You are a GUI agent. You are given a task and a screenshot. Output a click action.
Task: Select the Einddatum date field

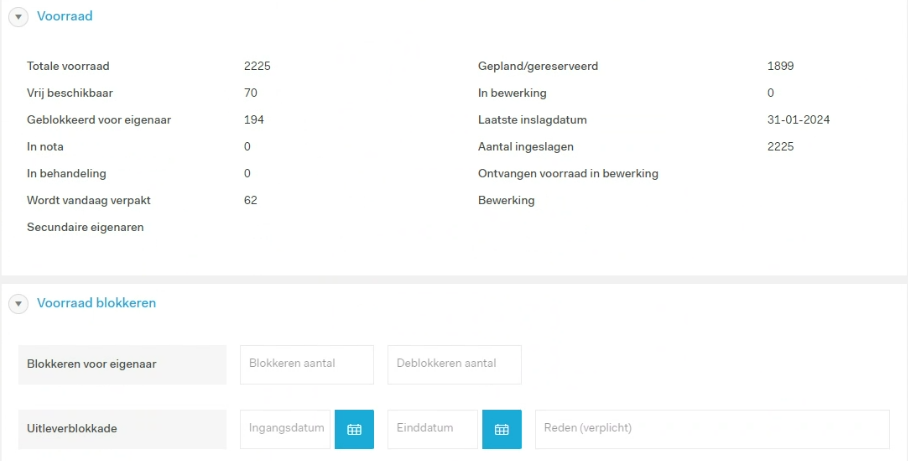[x=433, y=429]
